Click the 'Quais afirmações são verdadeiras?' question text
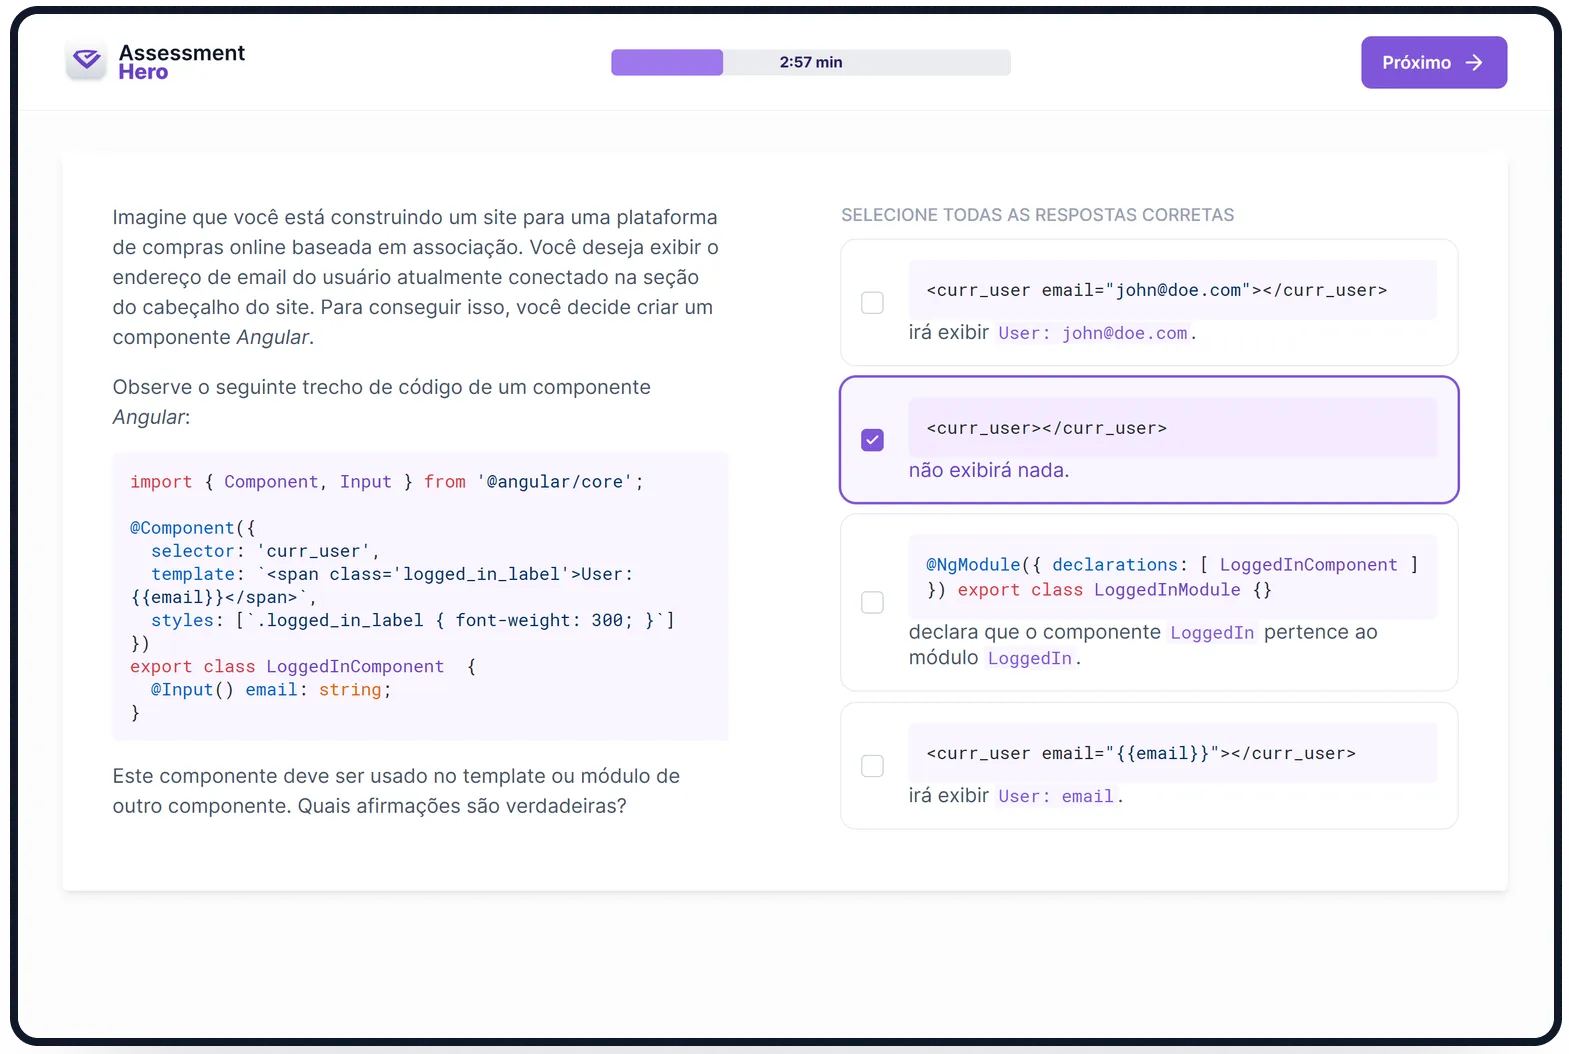Image resolution: width=1569 pixels, height=1054 pixels. pos(462,806)
